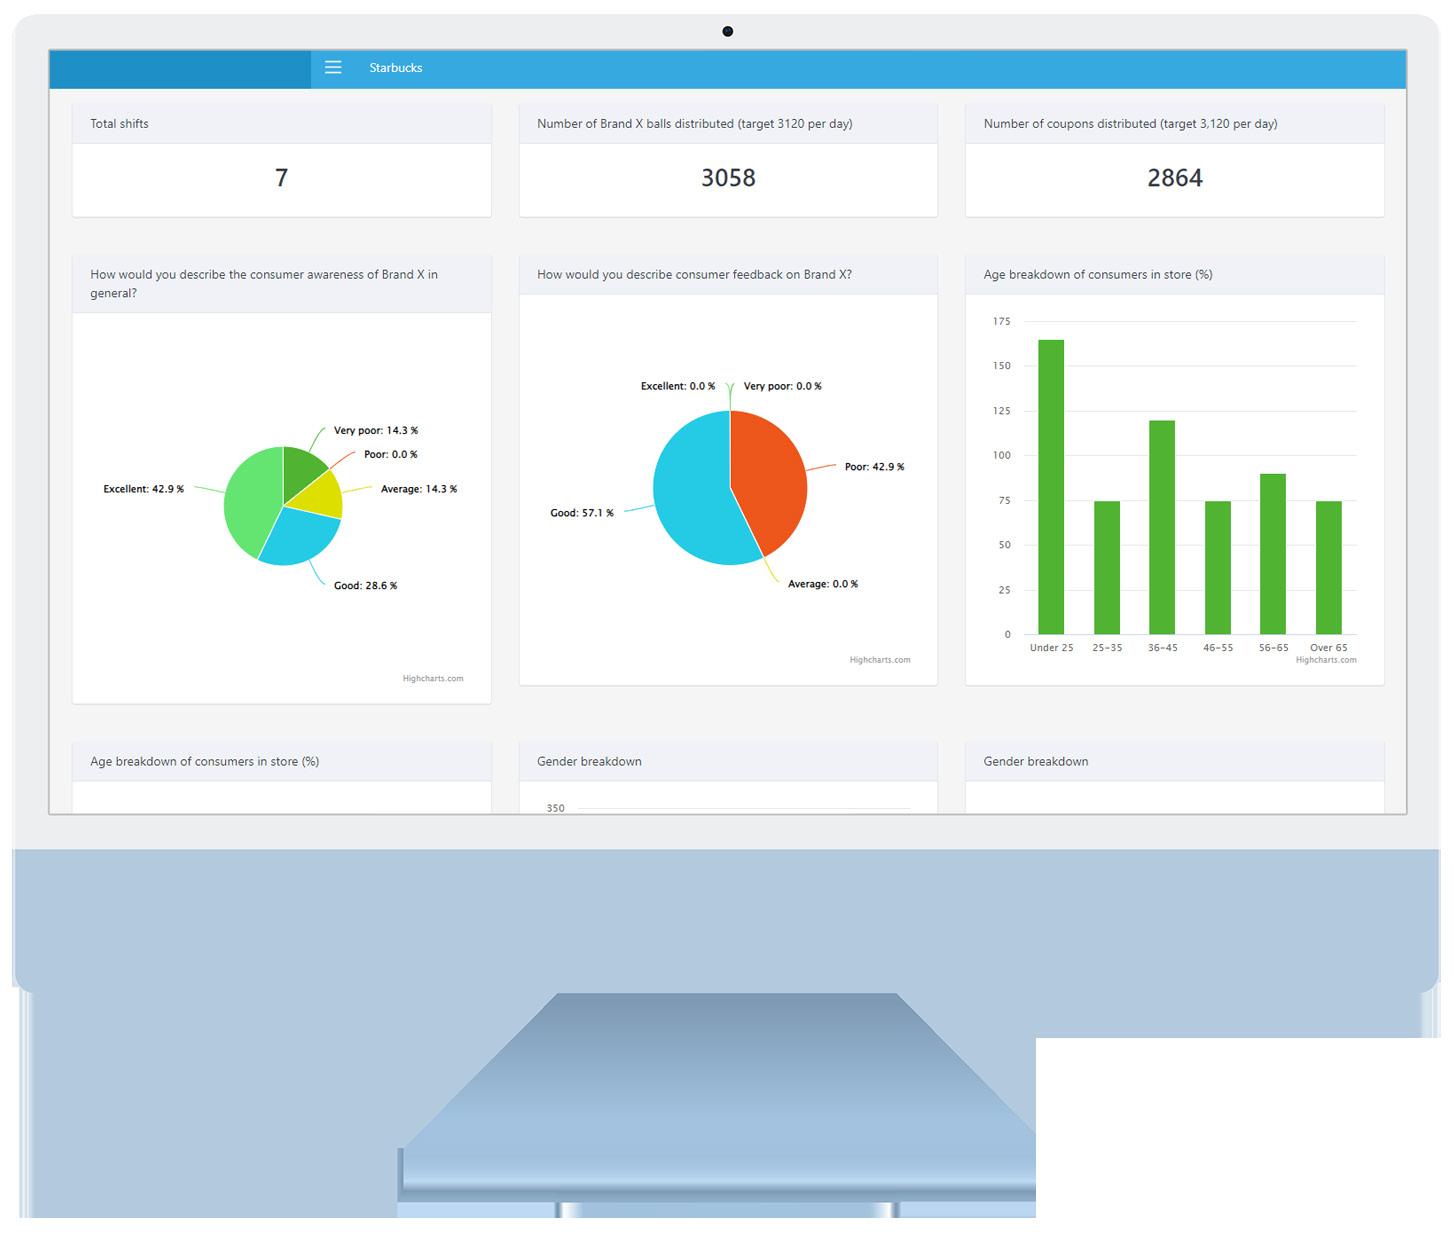The height and width of the screenshot is (1237, 1453).
Task: Click the 3058 balls distributed value
Action: pyautogui.click(x=728, y=178)
